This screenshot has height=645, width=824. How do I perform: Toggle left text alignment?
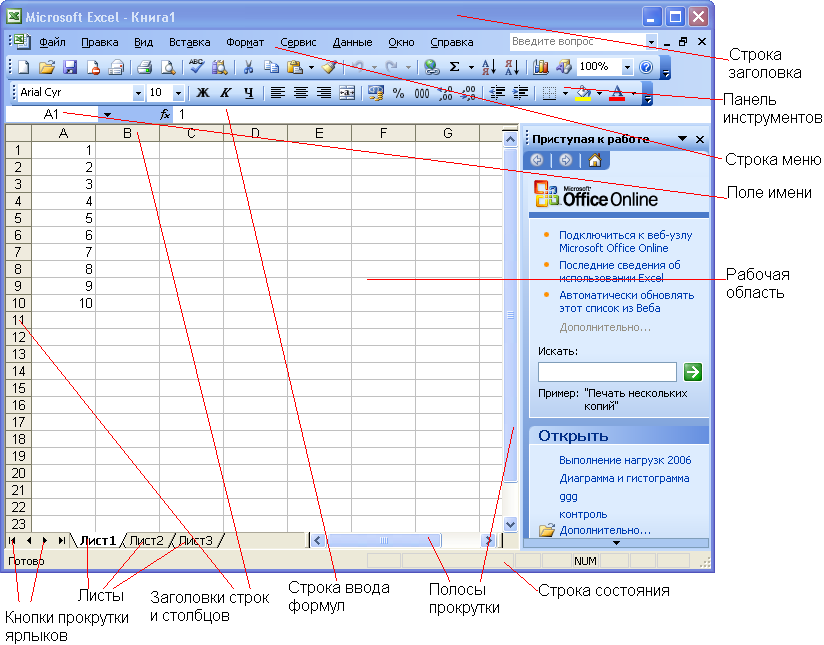coord(277,93)
